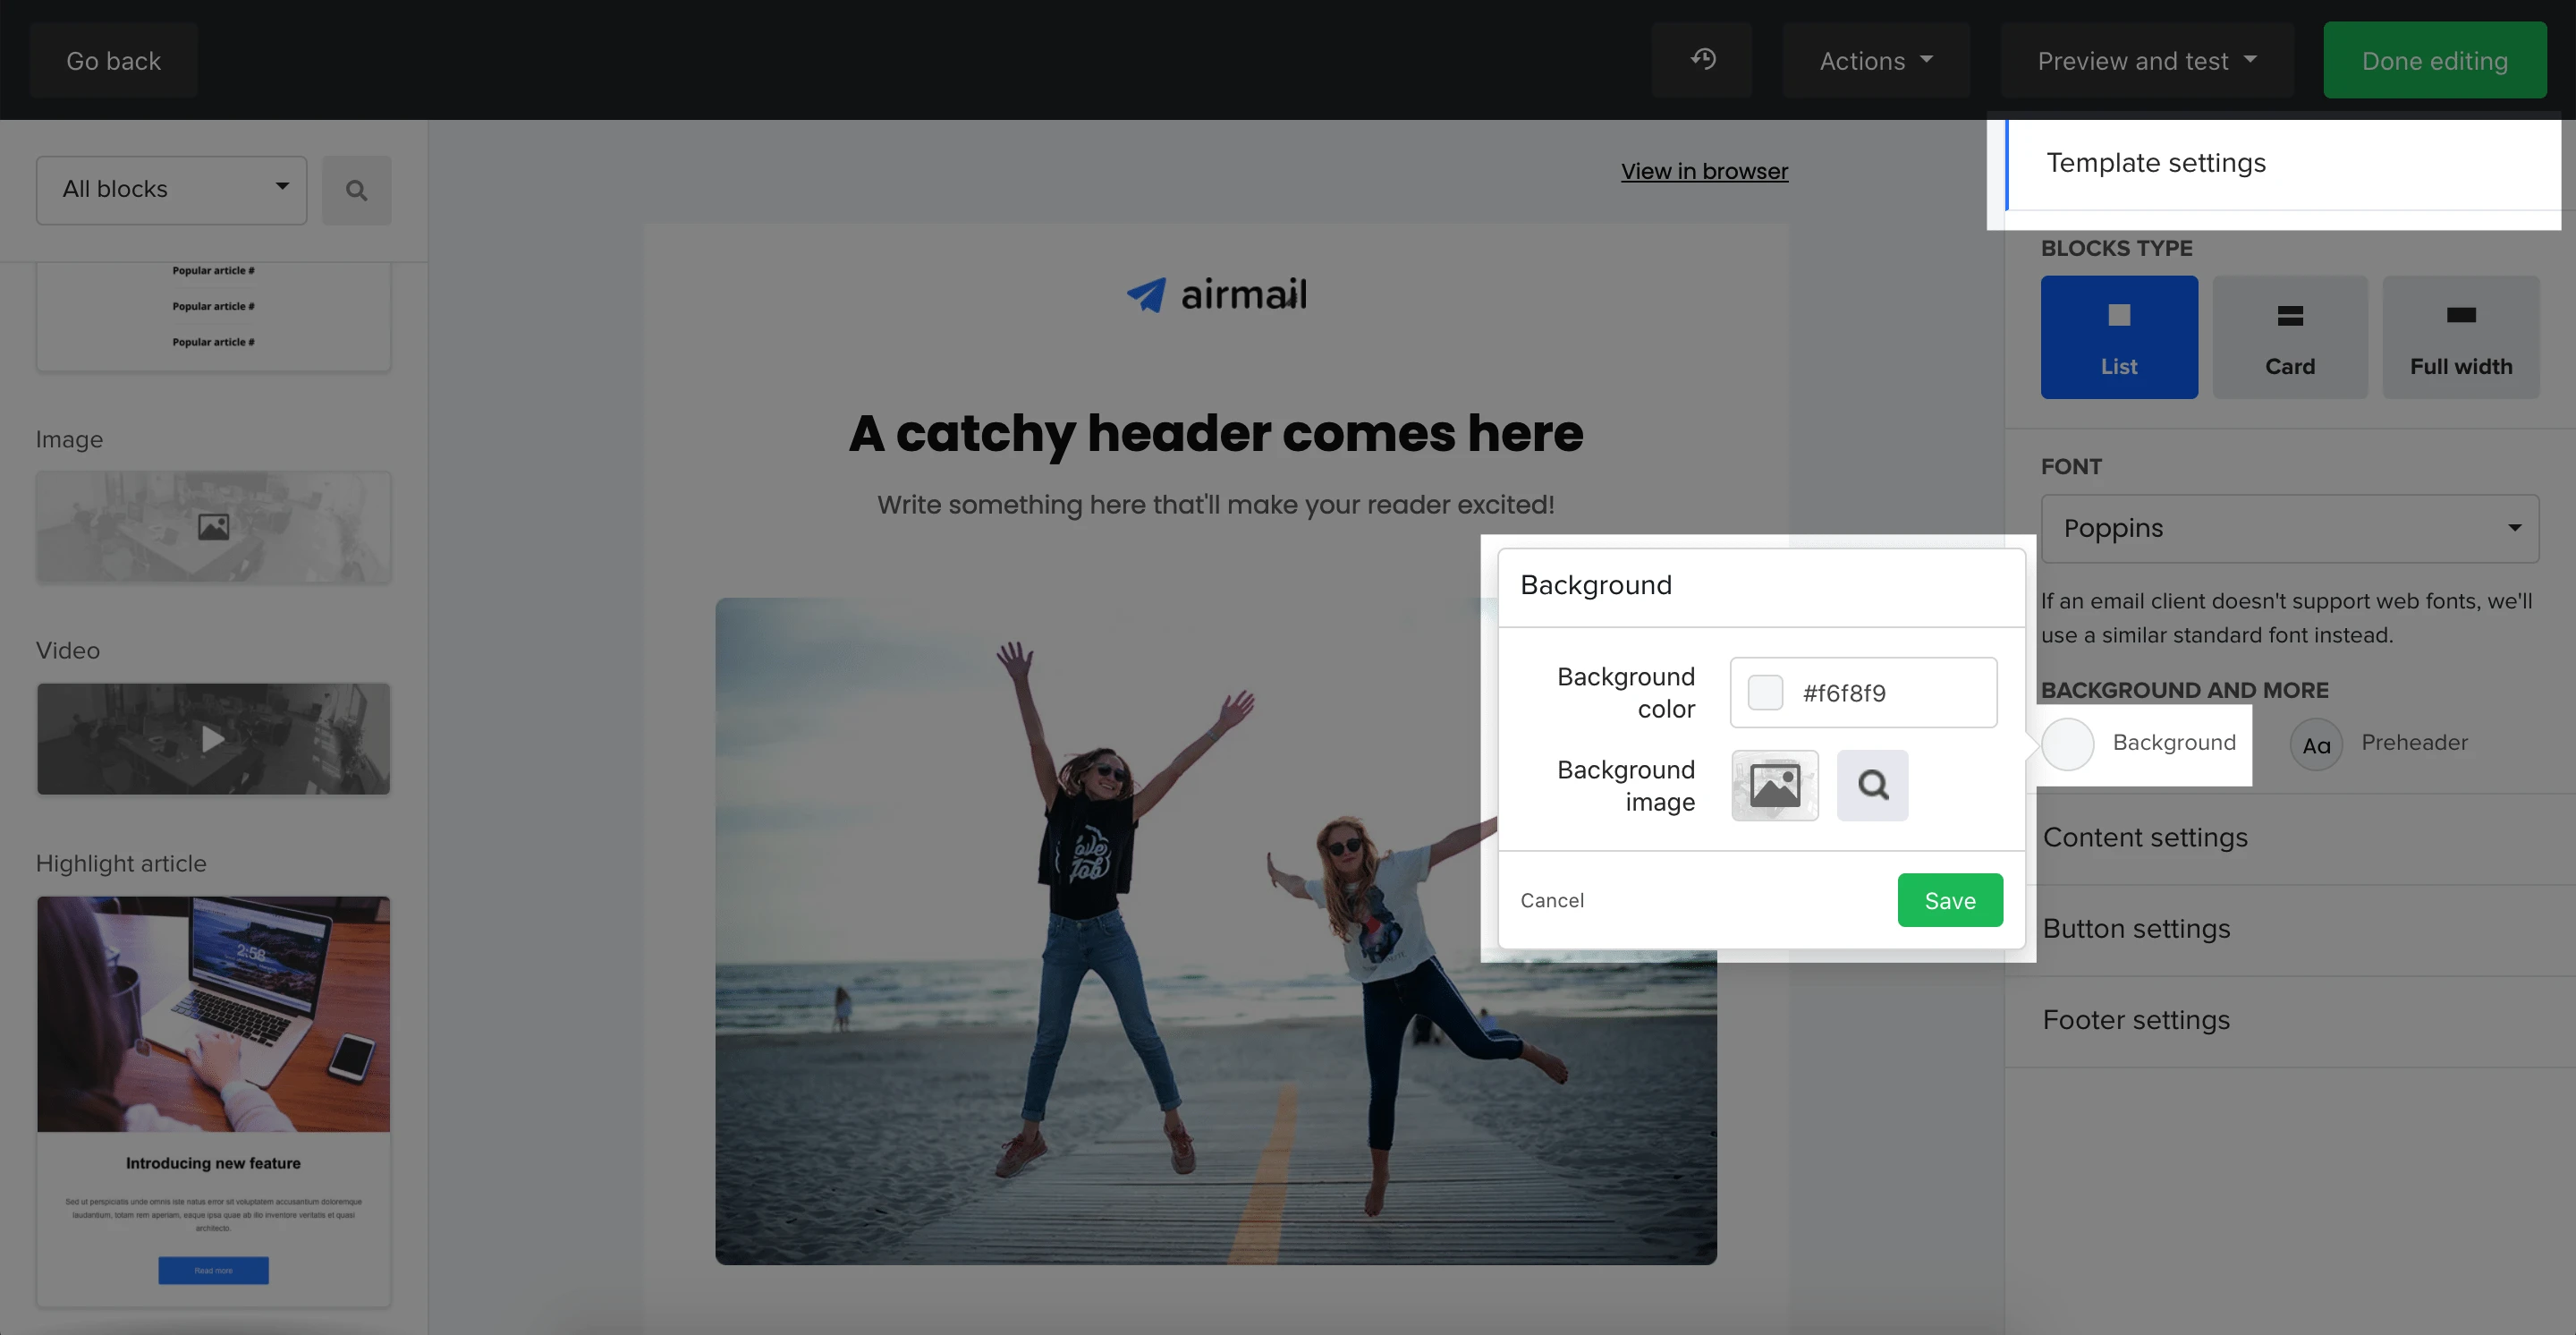
Task: Click the Video block play icon
Action: (213, 739)
